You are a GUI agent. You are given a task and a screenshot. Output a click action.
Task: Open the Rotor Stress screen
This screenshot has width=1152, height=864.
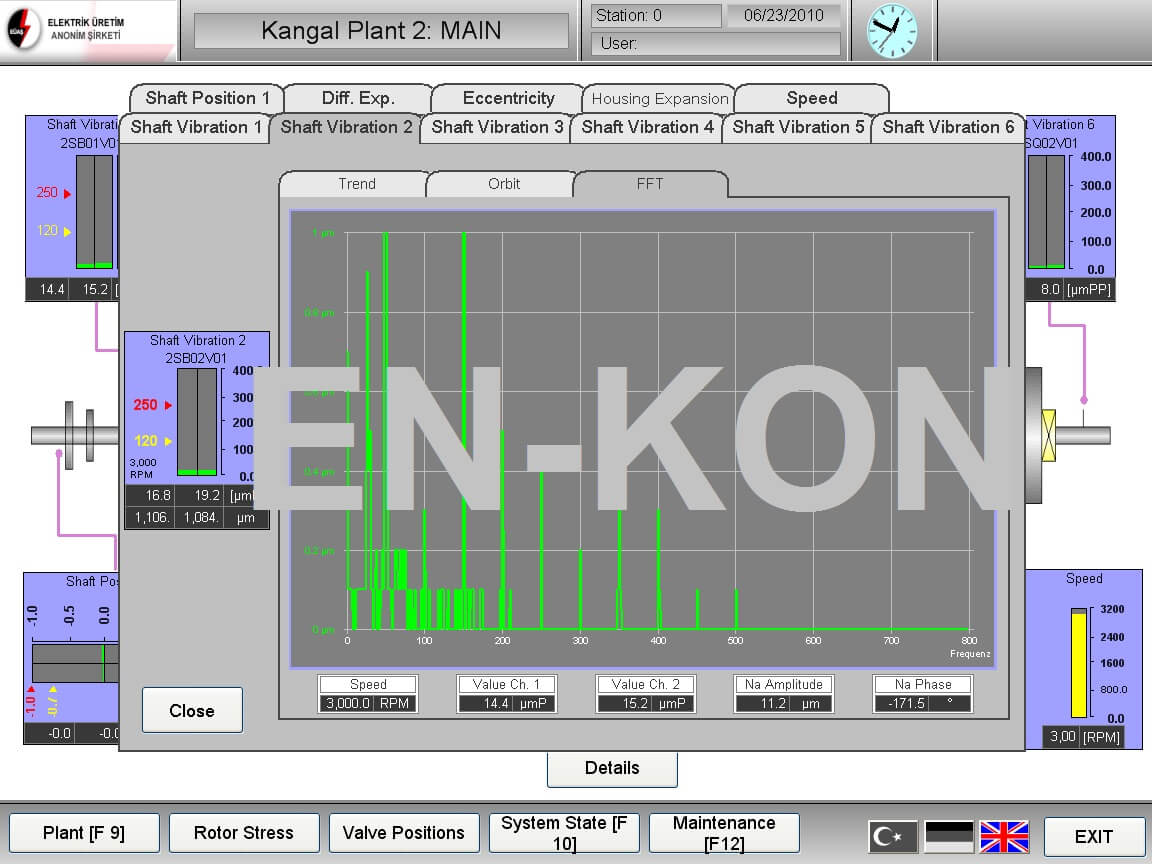(243, 833)
